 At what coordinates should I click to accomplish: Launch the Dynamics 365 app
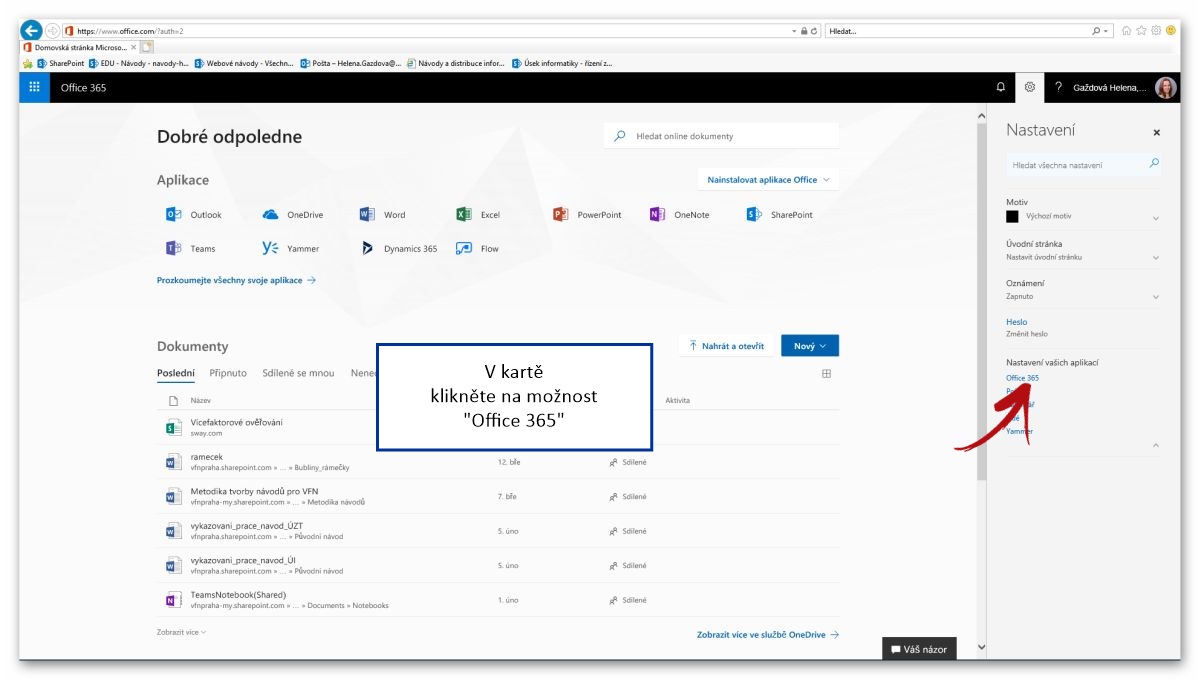click(399, 249)
